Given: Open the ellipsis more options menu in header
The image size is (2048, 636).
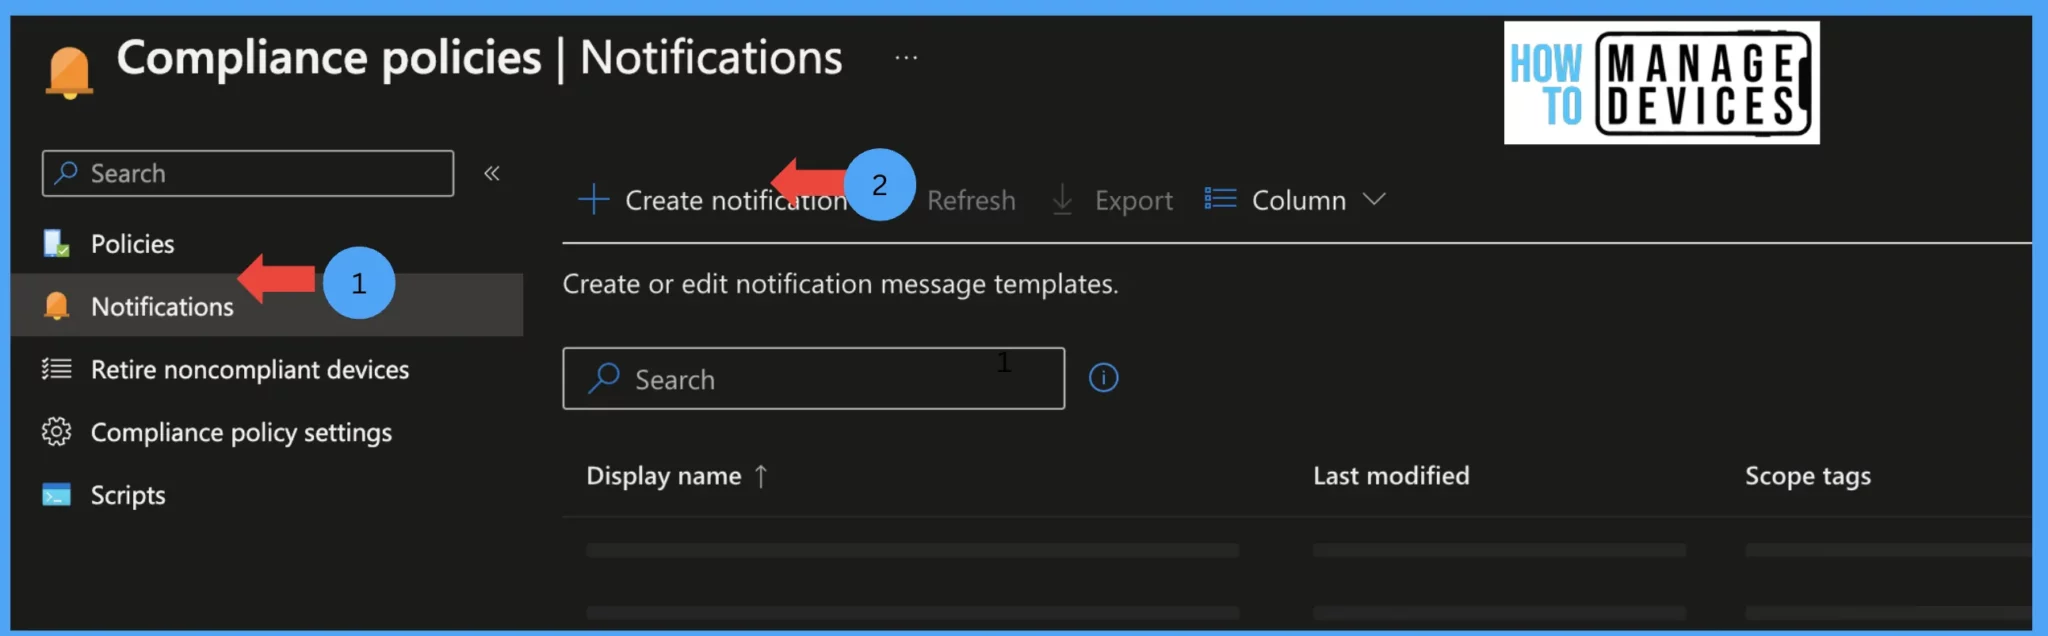Looking at the screenshot, I should (906, 58).
